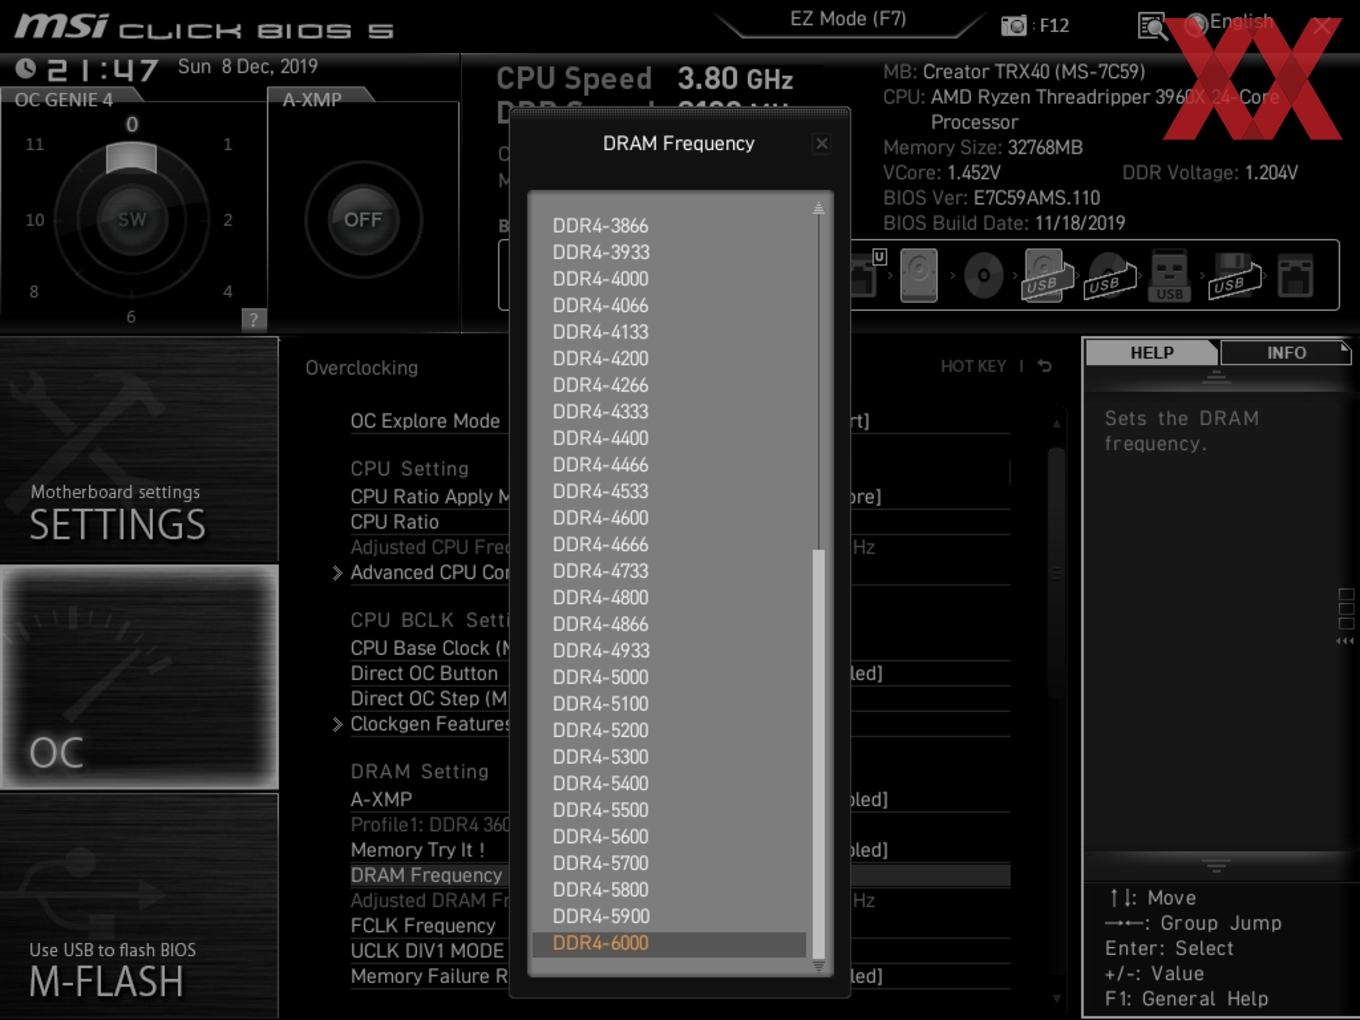Select the DDR4-4666 entry

pos(600,544)
